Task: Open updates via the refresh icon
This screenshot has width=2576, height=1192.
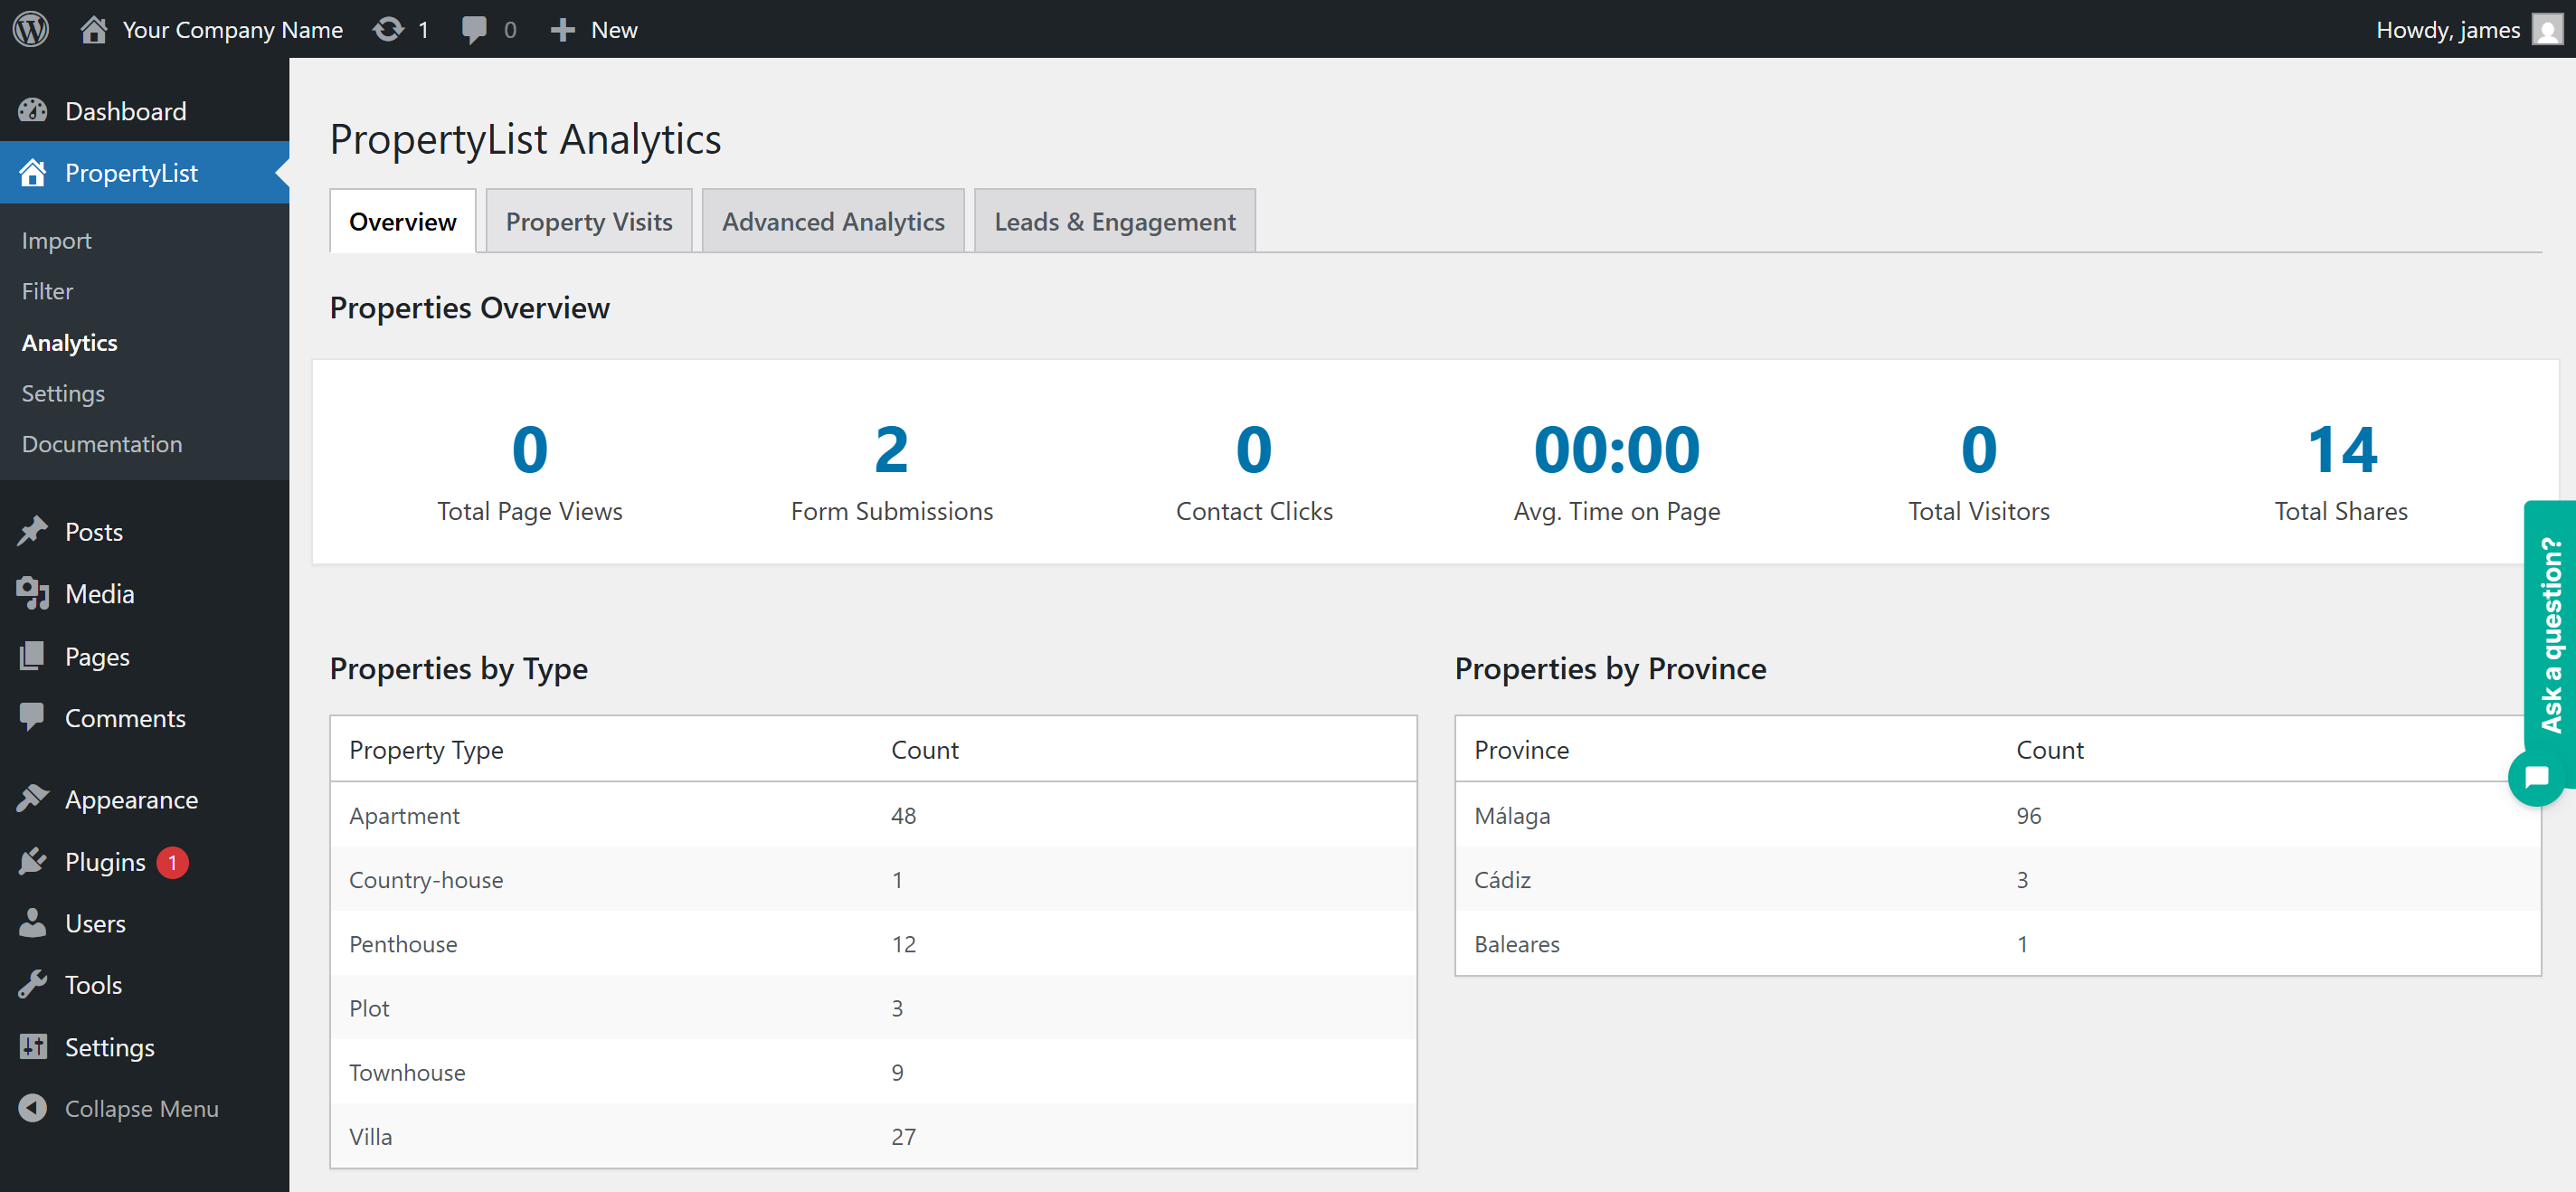Action: (390, 29)
